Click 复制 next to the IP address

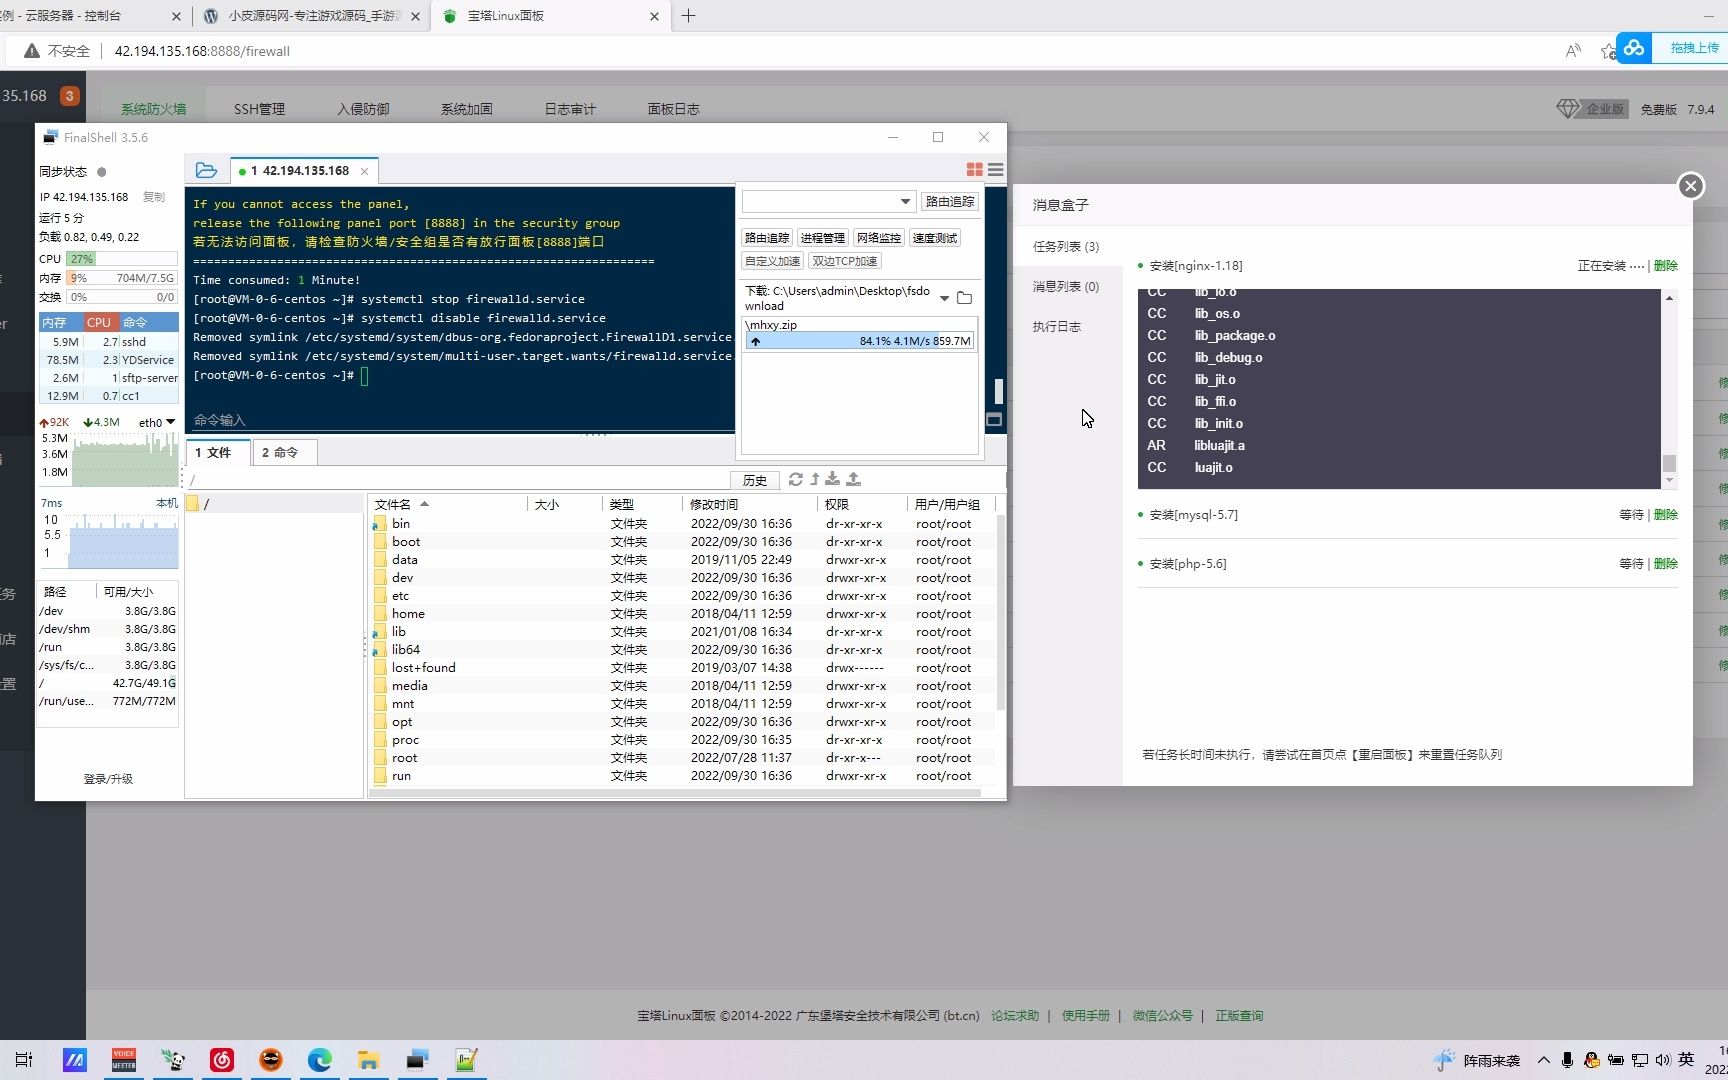tap(154, 197)
